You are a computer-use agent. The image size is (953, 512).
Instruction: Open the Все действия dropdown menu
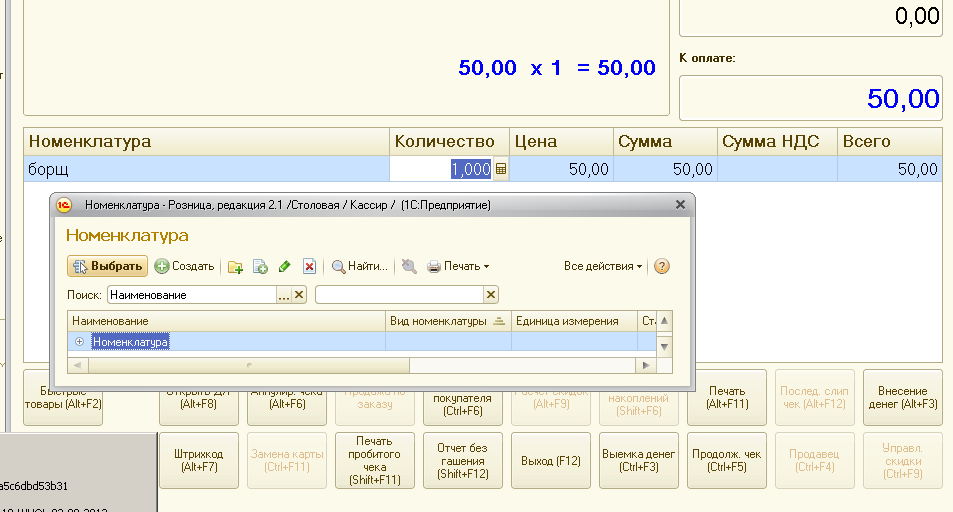click(x=603, y=267)
